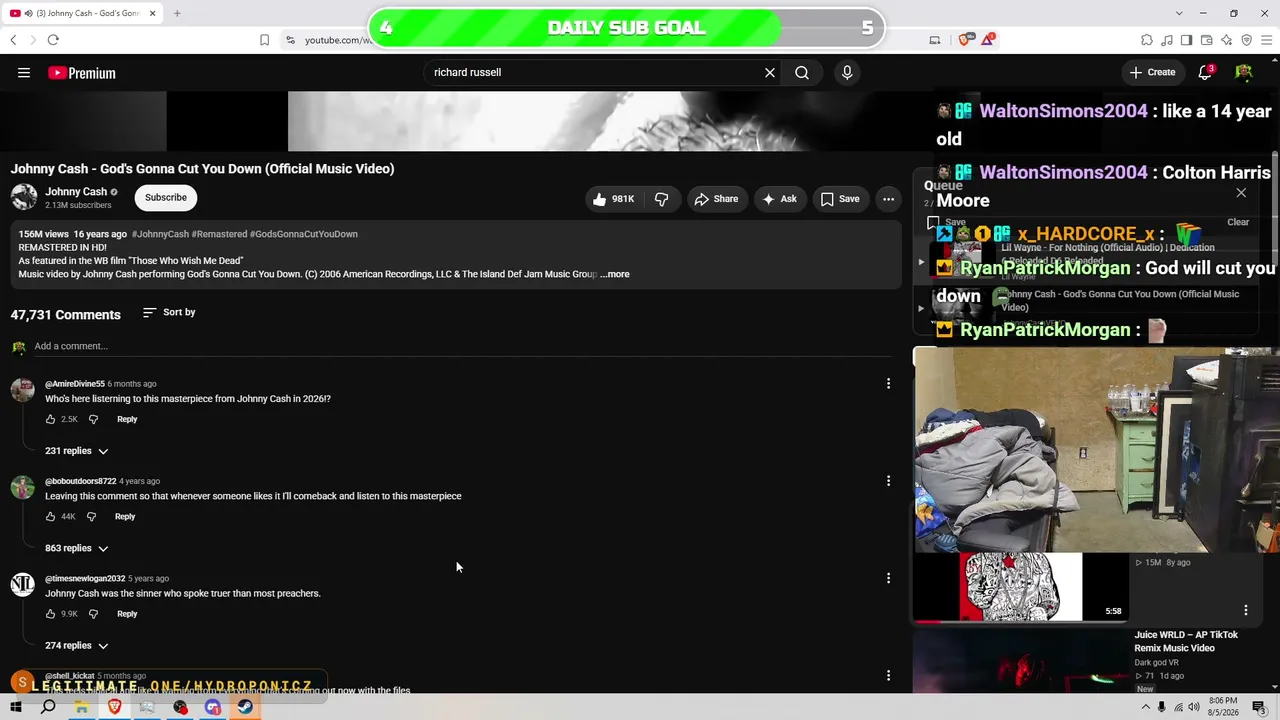This screenshot has width=1280, height=720.
Task: Expand 274 replies thread
Action: pyautogui.click(x=77, y=646)
